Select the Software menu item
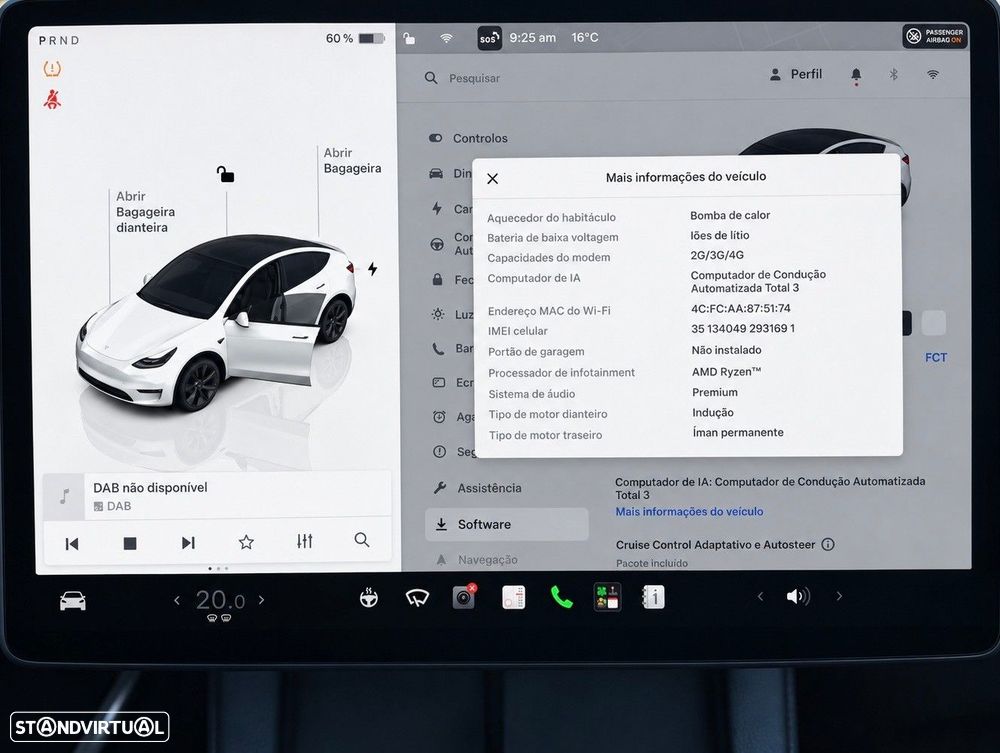The image size is (1000, 753). pyautogui.click(x=506, y=524)
